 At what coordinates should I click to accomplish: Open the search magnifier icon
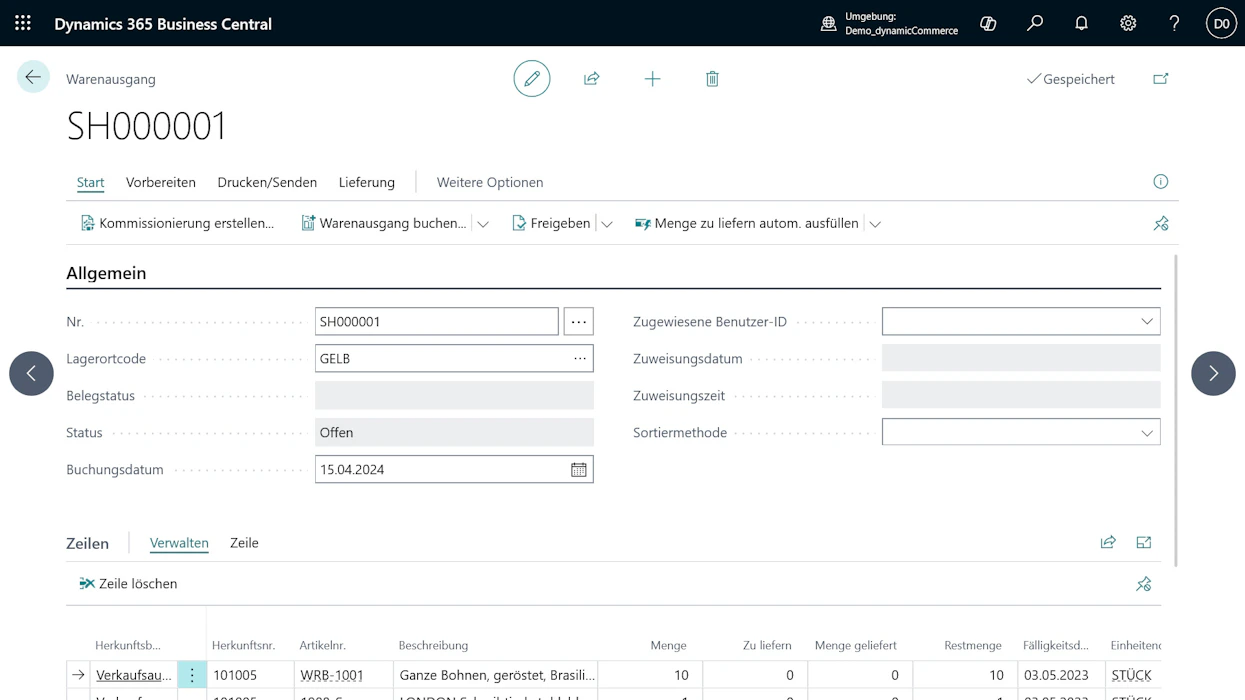1035,23
